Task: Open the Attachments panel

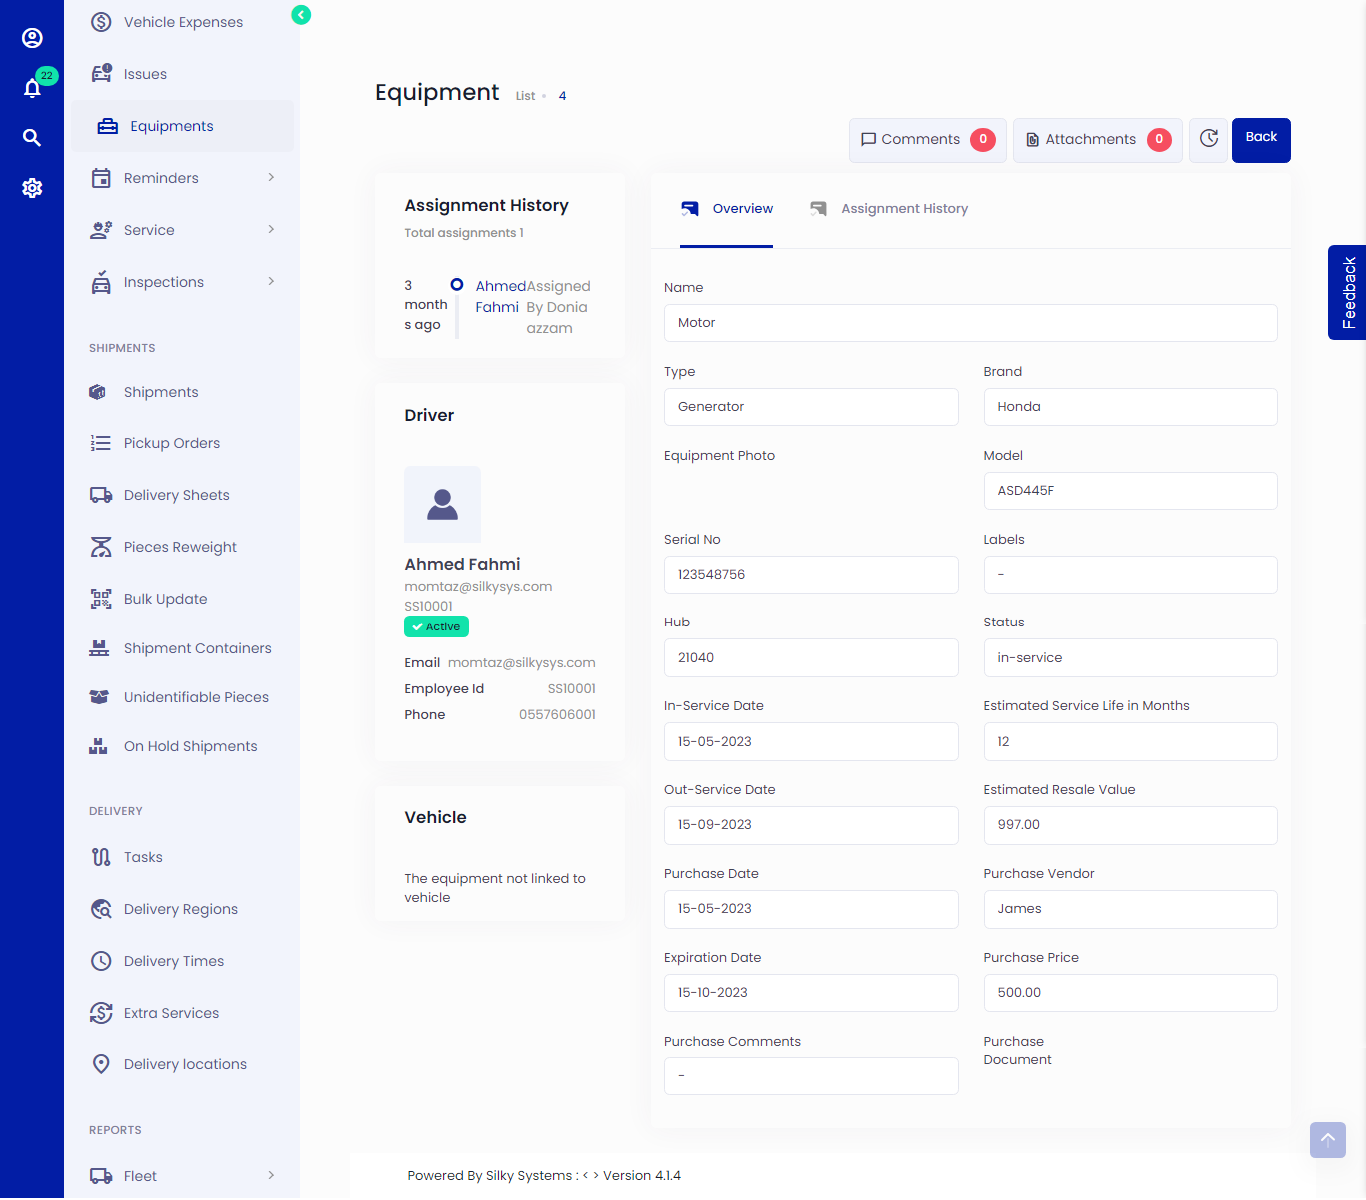Action: (x=1097, y=140)
